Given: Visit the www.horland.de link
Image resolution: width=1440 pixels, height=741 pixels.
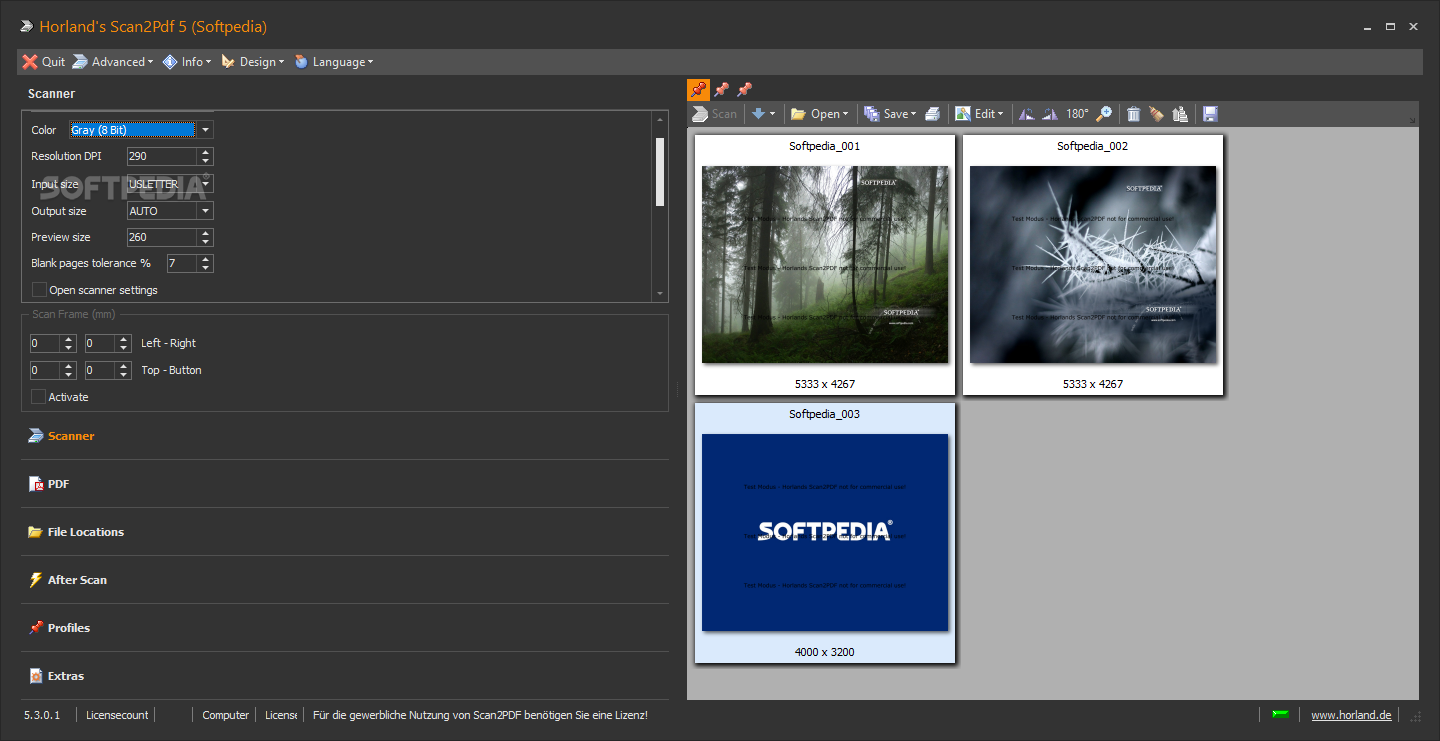Looking at the screenshot, I should 1351,715.
